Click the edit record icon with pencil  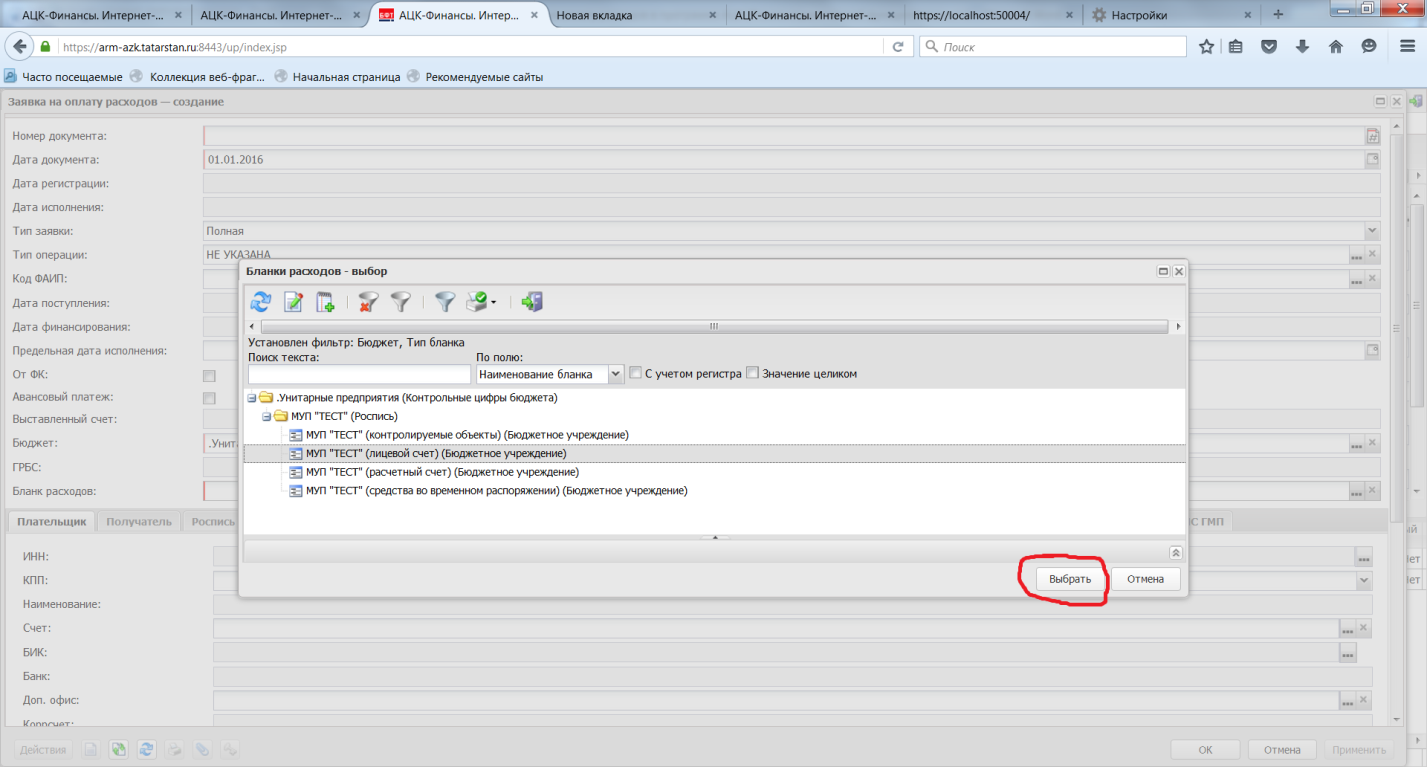coord(293,302)
